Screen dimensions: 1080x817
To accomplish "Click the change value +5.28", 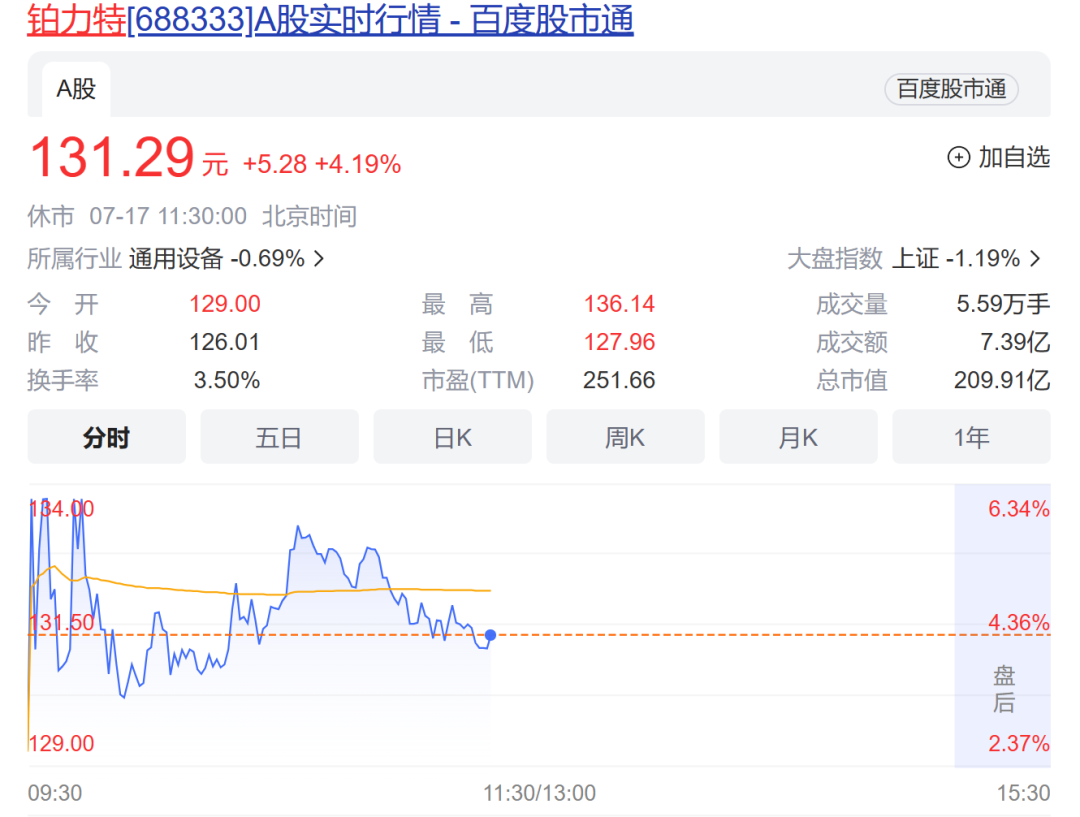I will [x=275, y=164].
